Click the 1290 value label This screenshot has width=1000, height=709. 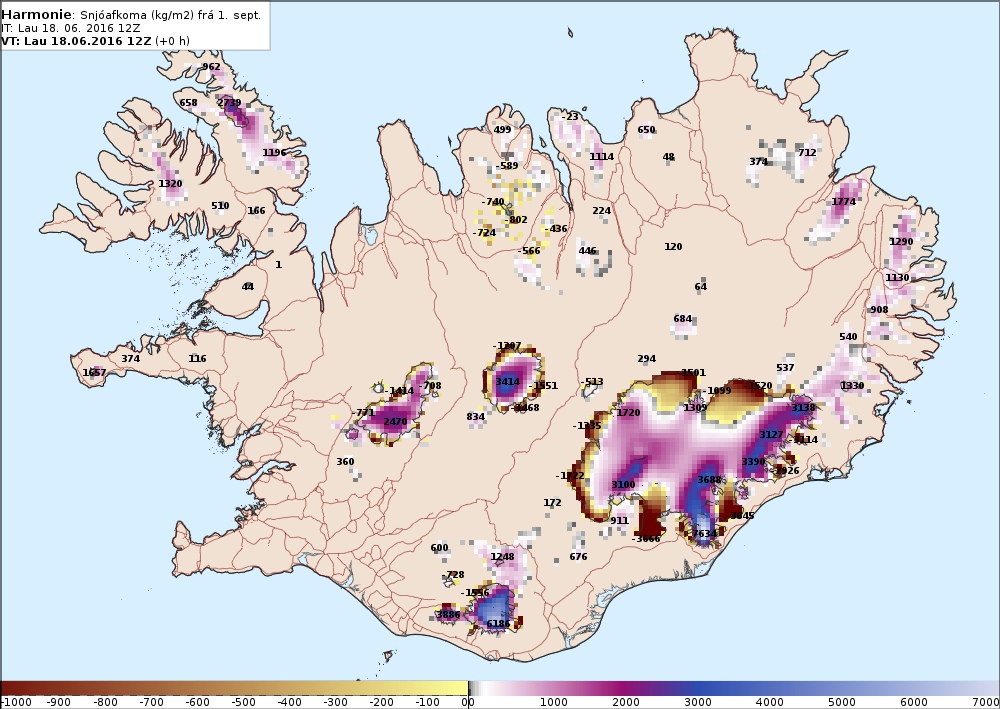coord(901,242)
